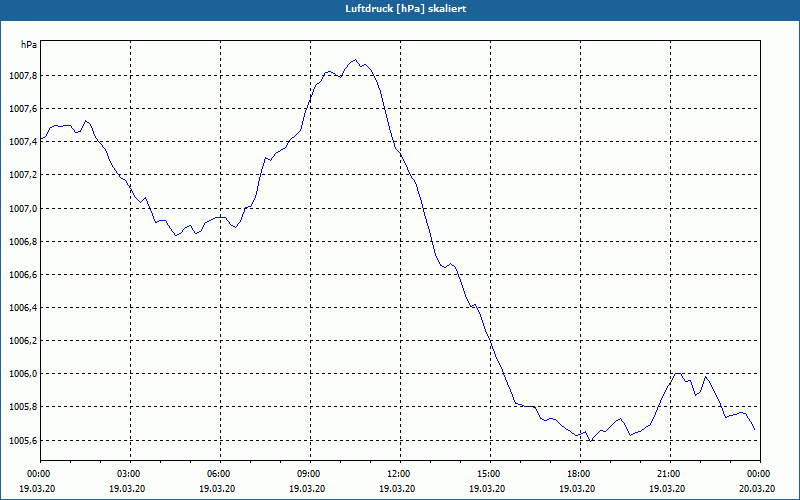The image size is (800, 500).
Task: Click the 20.03.20 date label
Action: pyautogui.click(x=757, y=488)
